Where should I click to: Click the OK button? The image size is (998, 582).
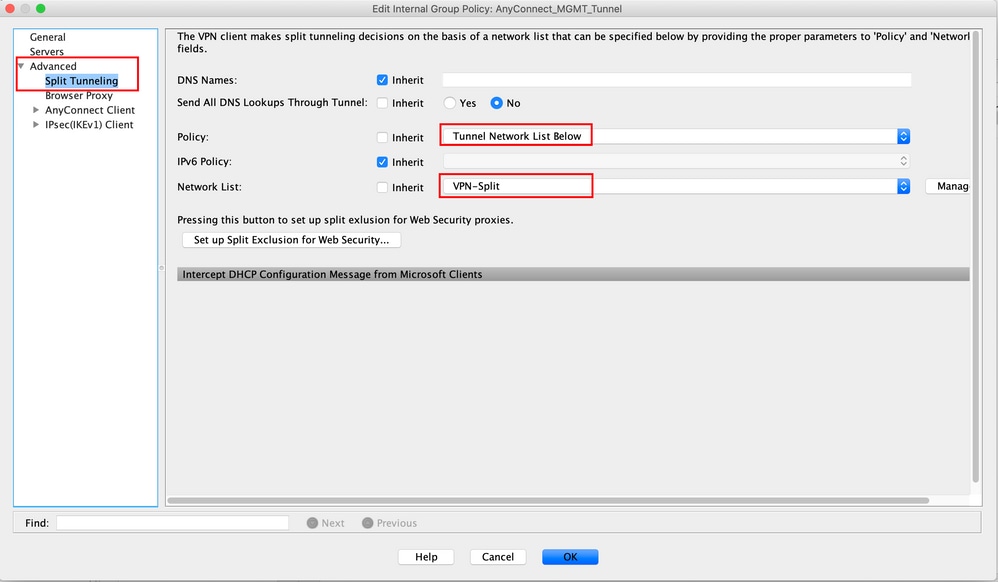(x=570, y=557)
